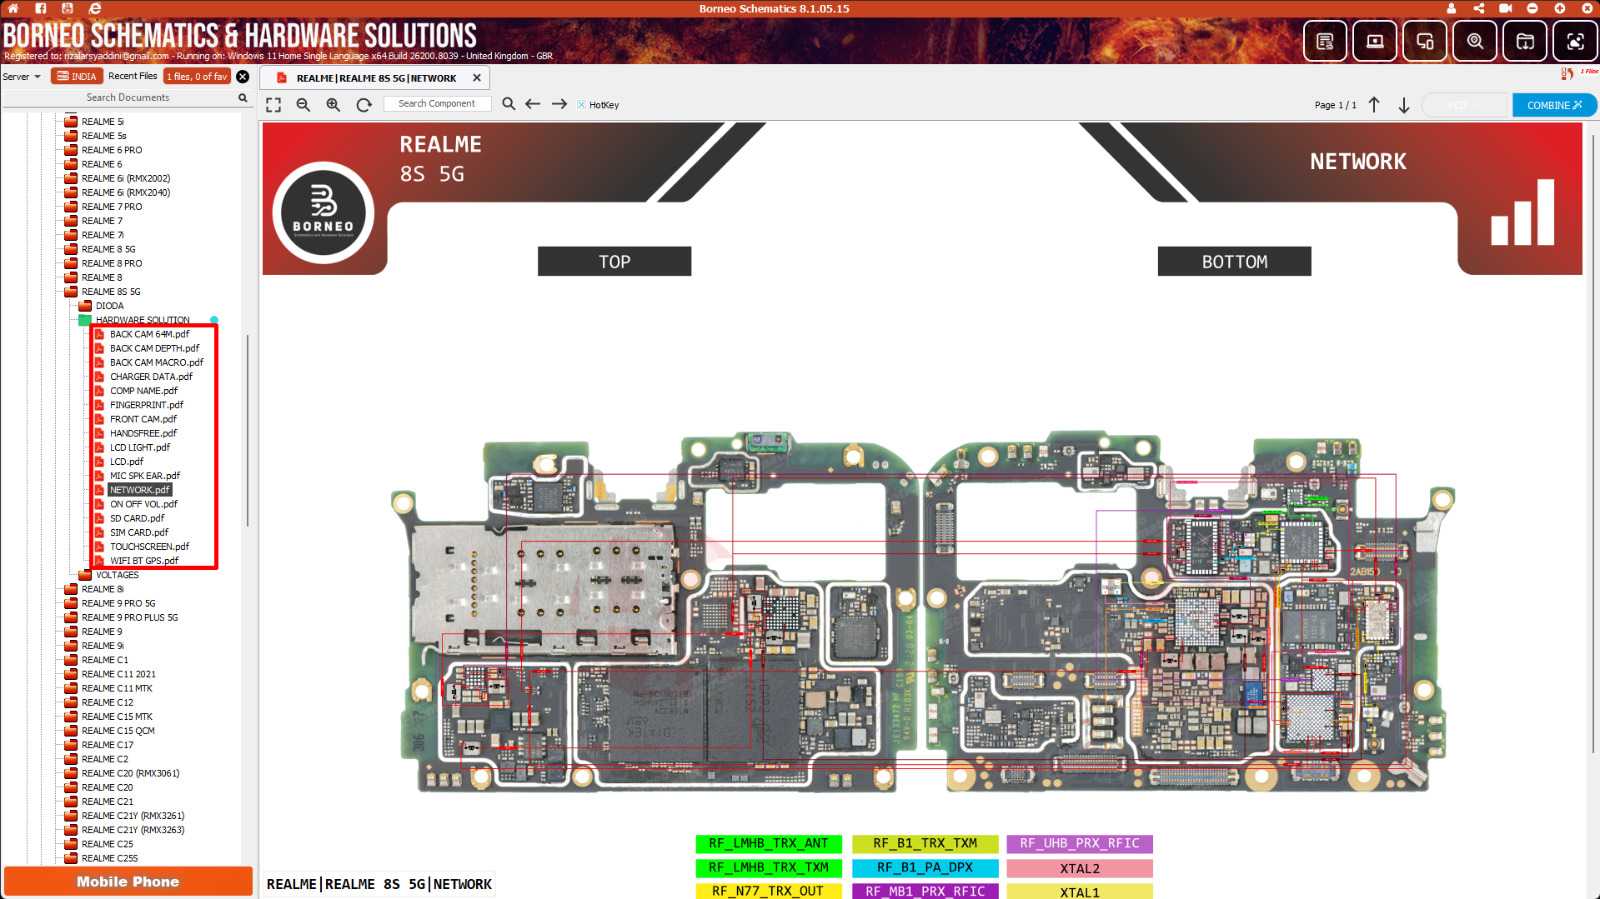Open the user account icon
This screenshot has width=1600, height=899.
[x=1451, y=8]
